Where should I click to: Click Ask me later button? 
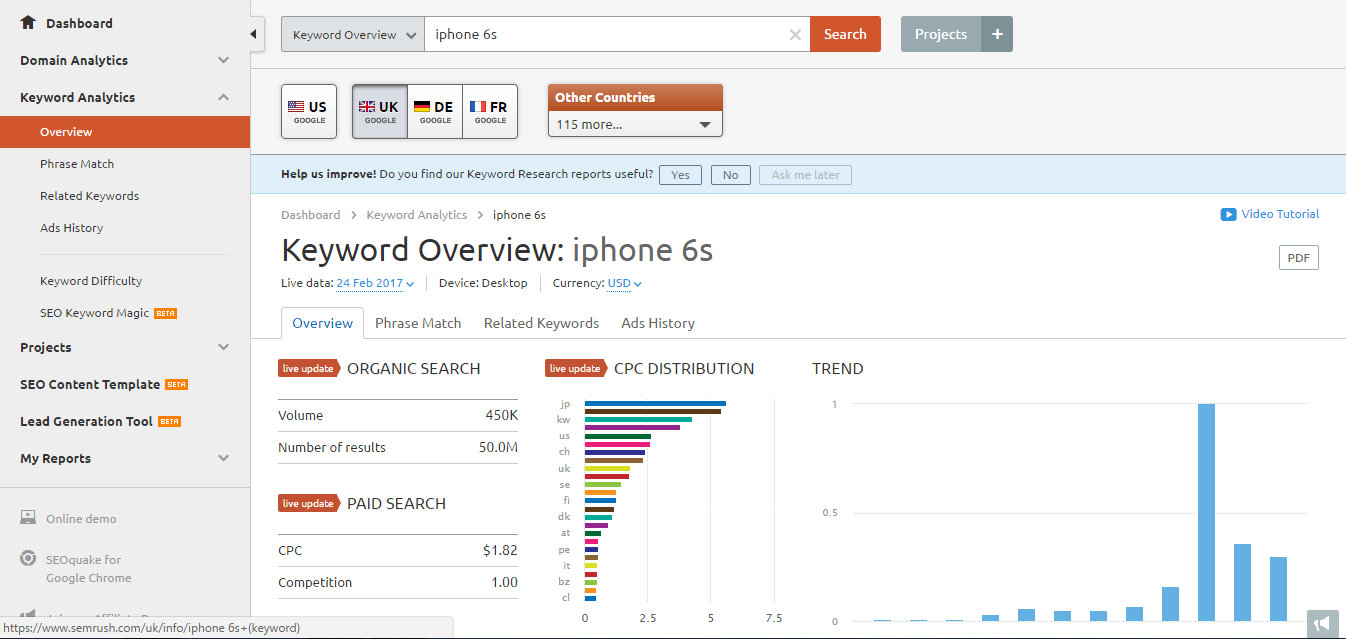[806, 175]
